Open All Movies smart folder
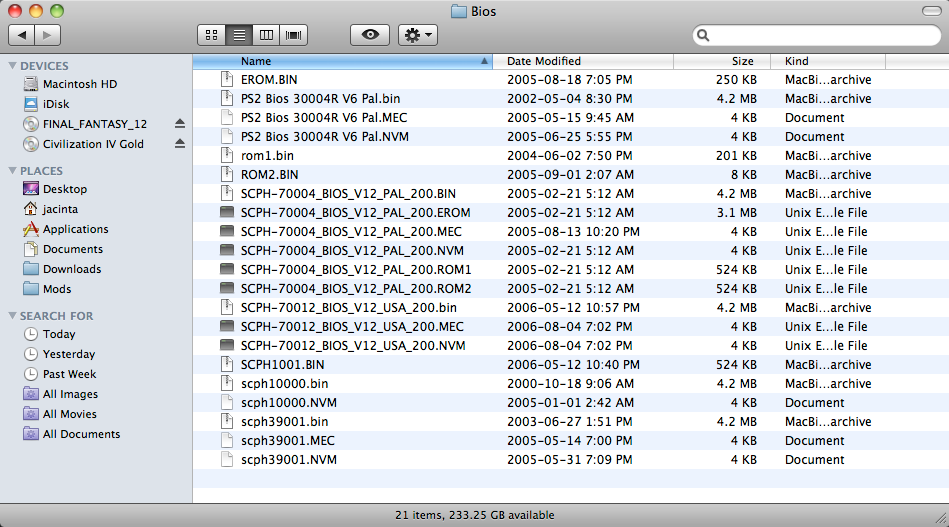This screenshot has height=527, width=949. pyautogui.click(x=70, y=414)
